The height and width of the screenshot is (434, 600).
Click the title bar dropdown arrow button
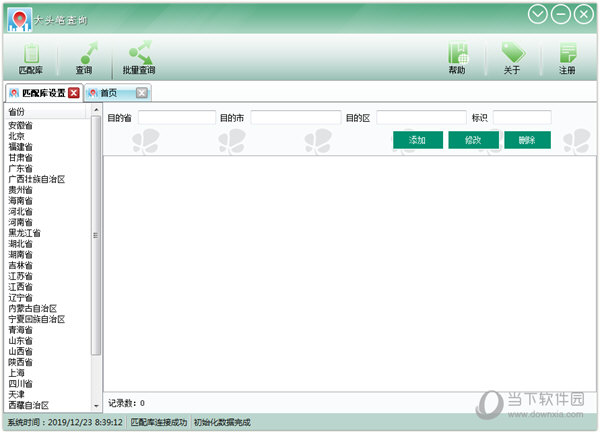(x=539, y=14)
